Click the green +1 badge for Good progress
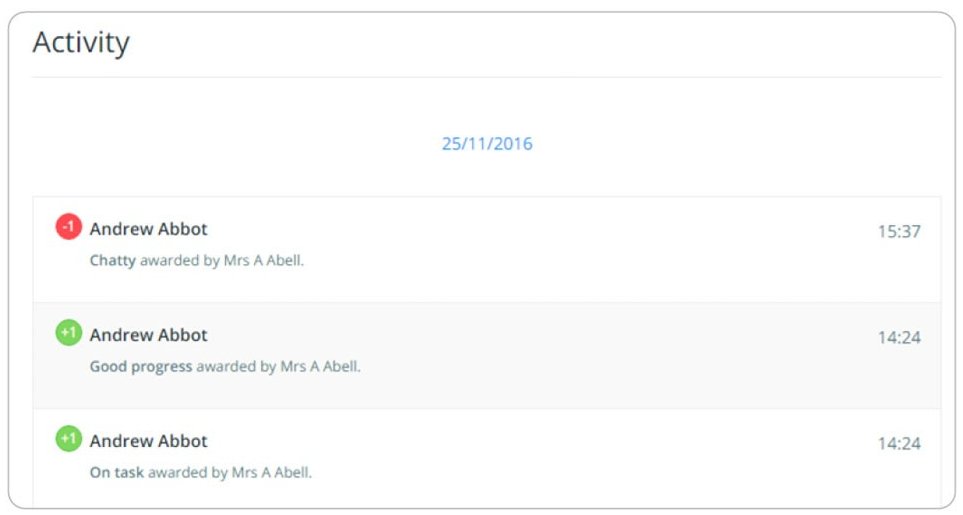The image size is (963, 515). click(x=69, y=333)
